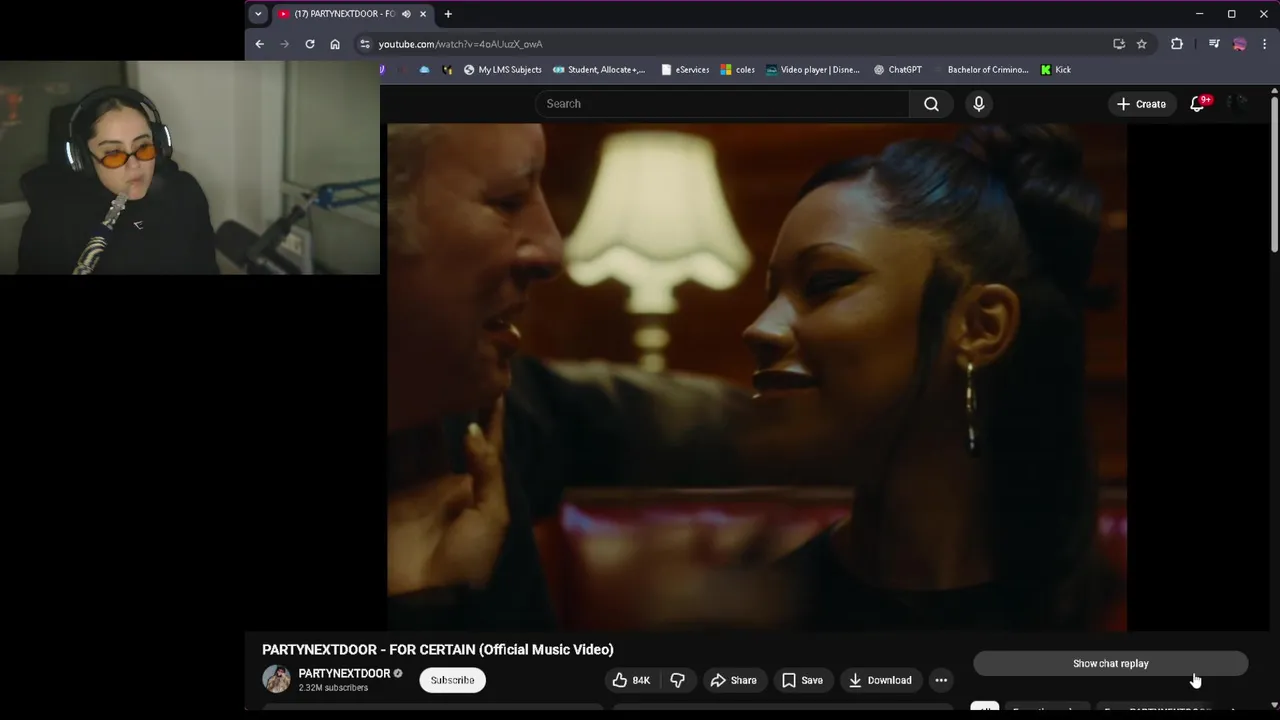Share the video
The height and width of the screenshot is (720, 1280).
(x=733, y=680)
